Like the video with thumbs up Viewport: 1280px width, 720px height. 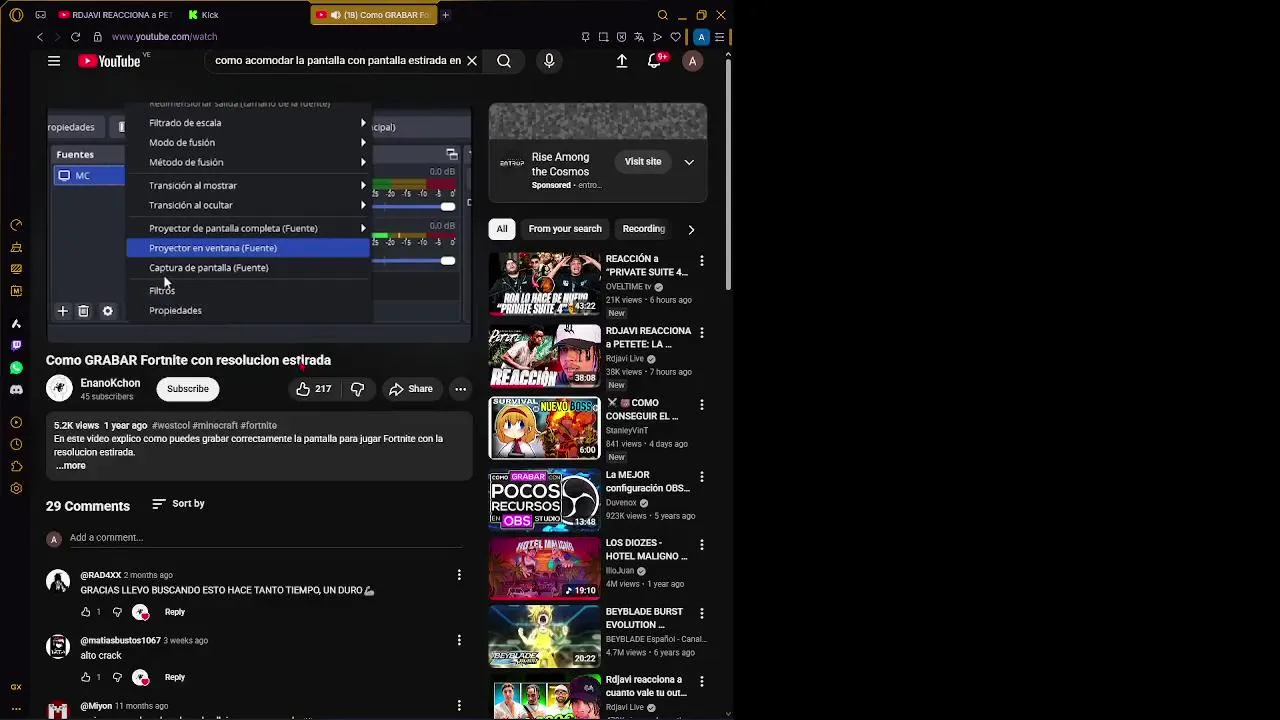click(x=313, y=389)
